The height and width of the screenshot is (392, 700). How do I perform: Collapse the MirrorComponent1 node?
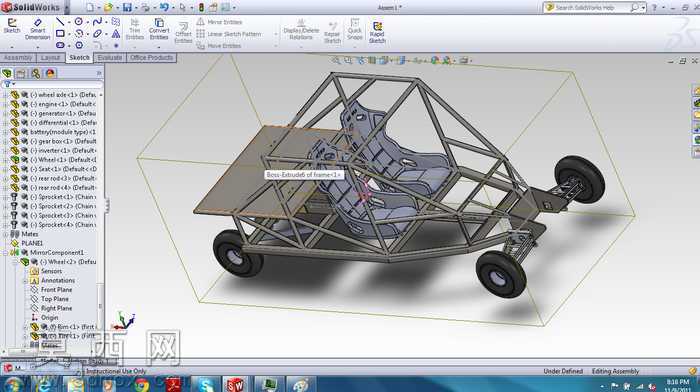coord(5,253)
